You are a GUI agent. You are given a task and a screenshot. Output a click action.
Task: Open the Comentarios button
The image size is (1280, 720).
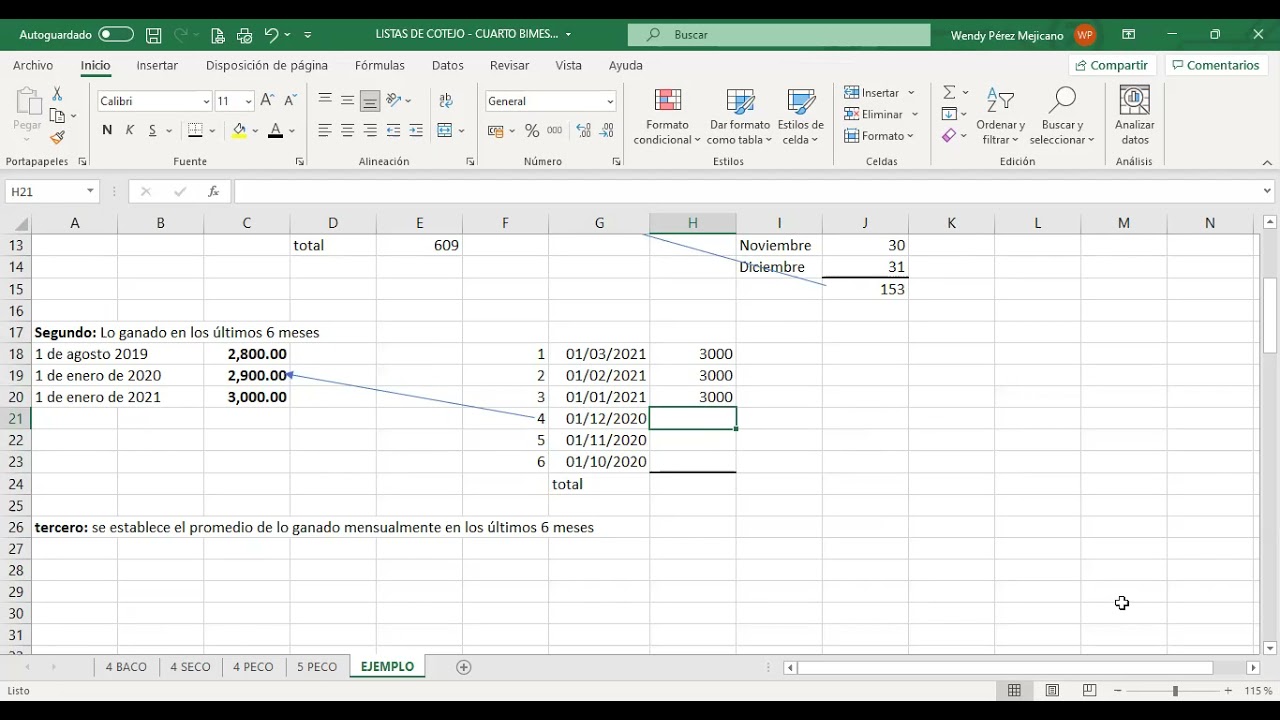[1215, 65]
